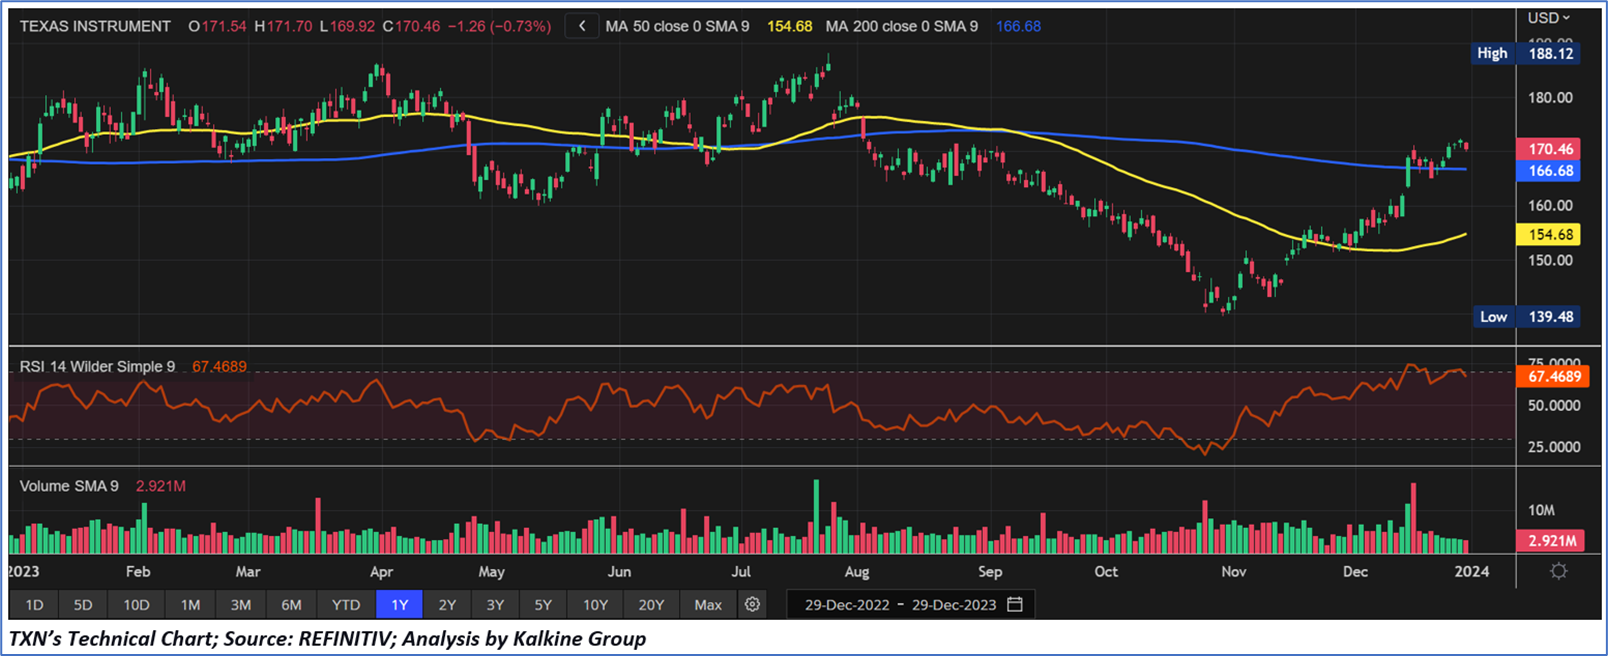Click the 2.921M volume axis label

click(x=1552, y=541)
